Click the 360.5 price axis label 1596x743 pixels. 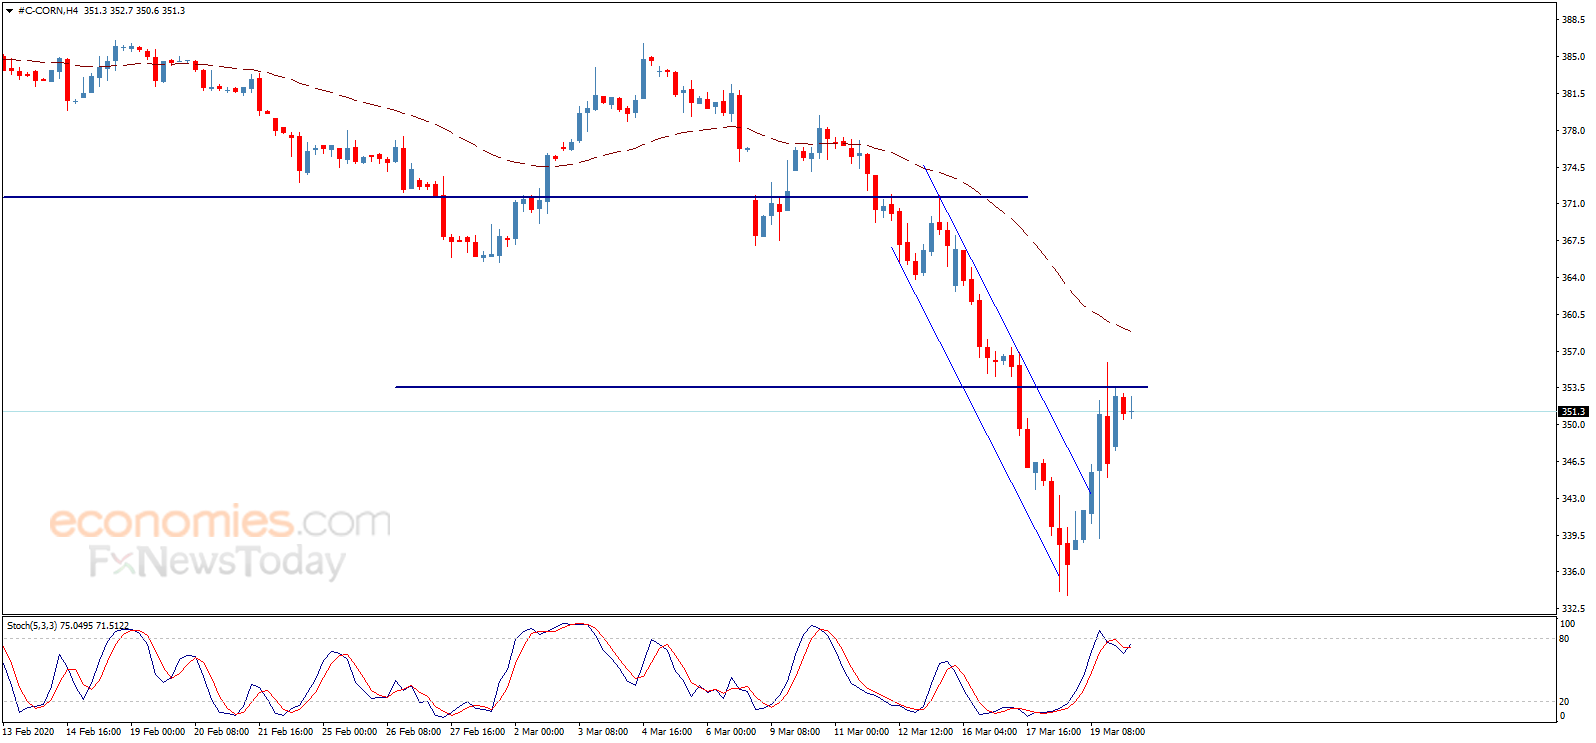[1573, 315]
